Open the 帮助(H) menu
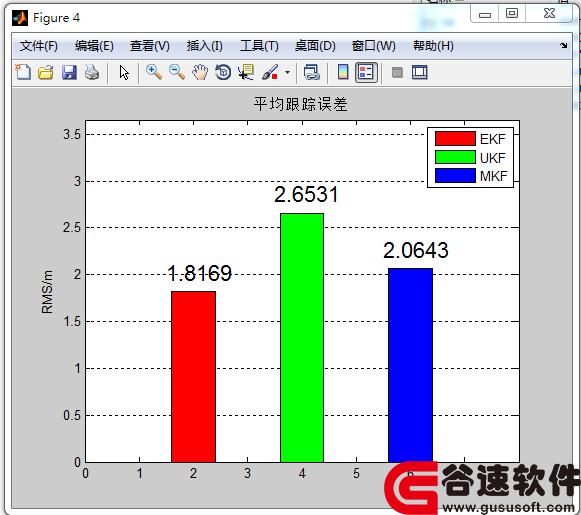 (434, 46)
